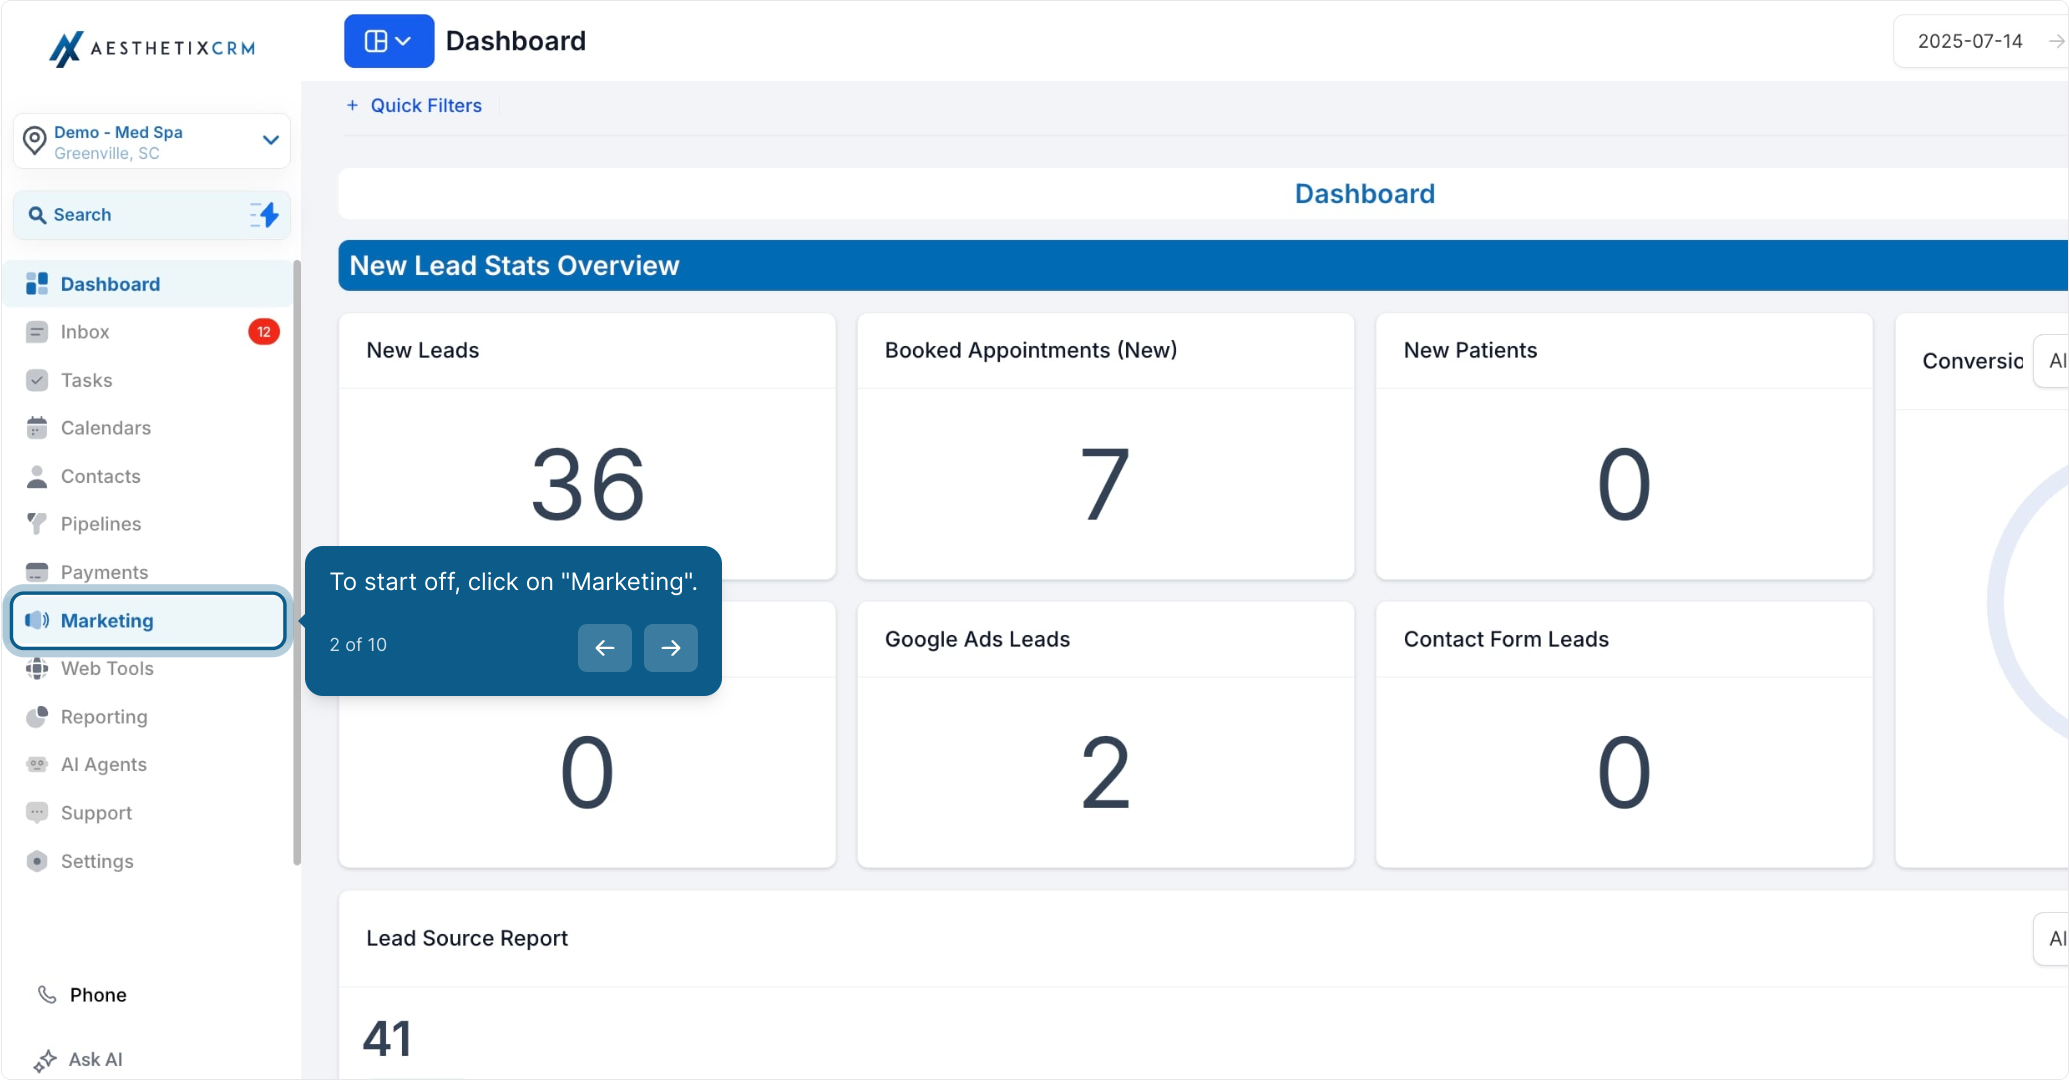
Task: Go to next tour step arrow
Action: (x=671, y=648)
